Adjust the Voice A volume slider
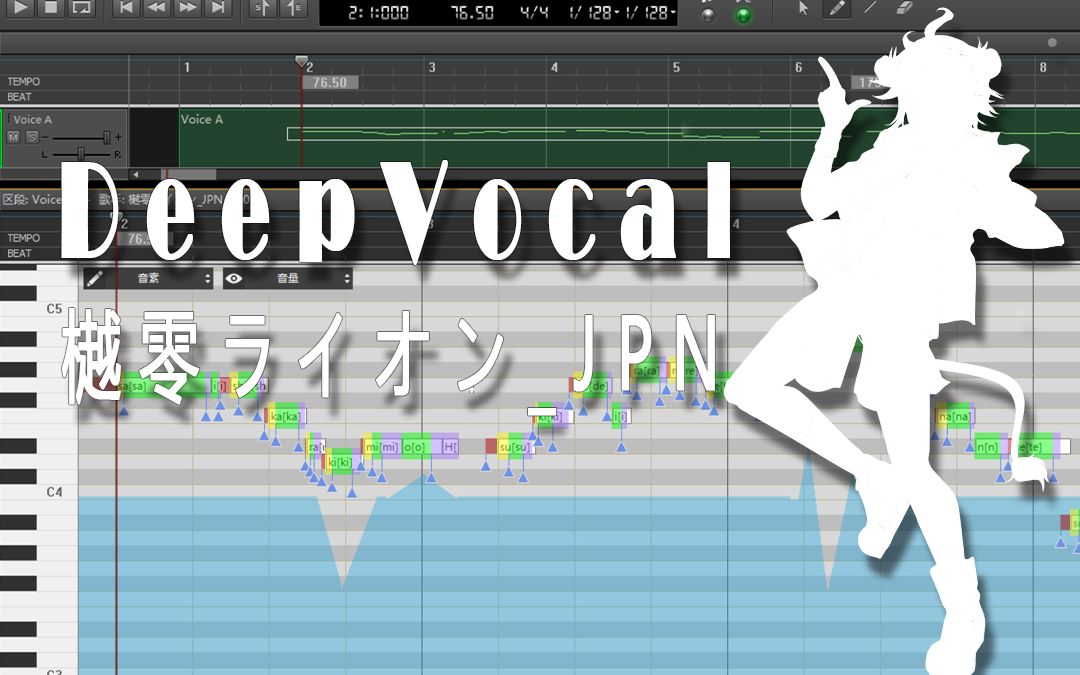The height and width of the screenshot is (675, 1080). pos(107,137)
